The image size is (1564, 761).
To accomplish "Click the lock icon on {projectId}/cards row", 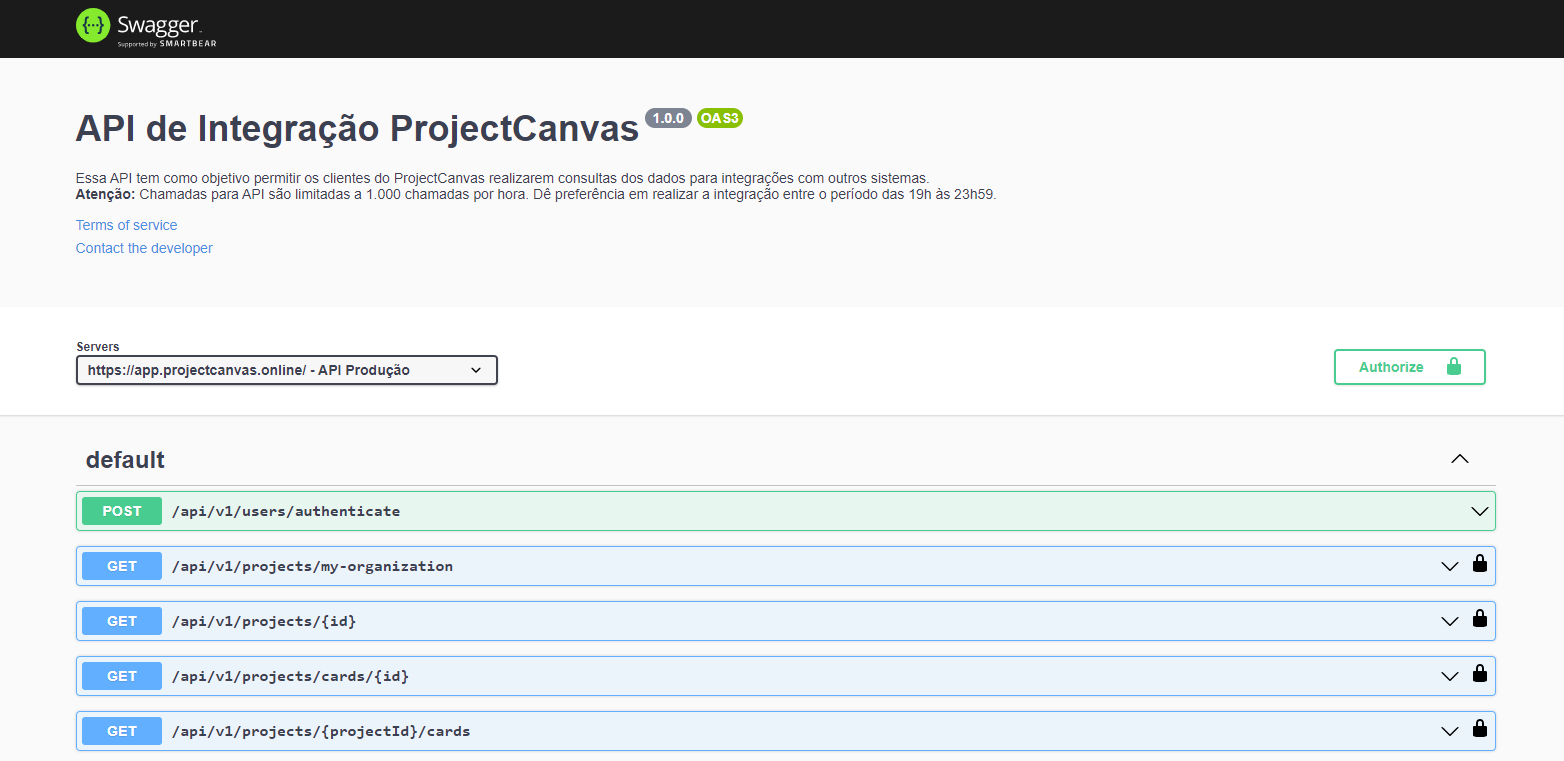I will coord(1479,729).
